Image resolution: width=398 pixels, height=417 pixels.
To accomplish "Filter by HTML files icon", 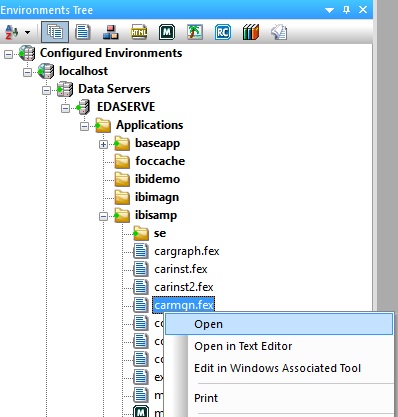I will pos(139,32).
